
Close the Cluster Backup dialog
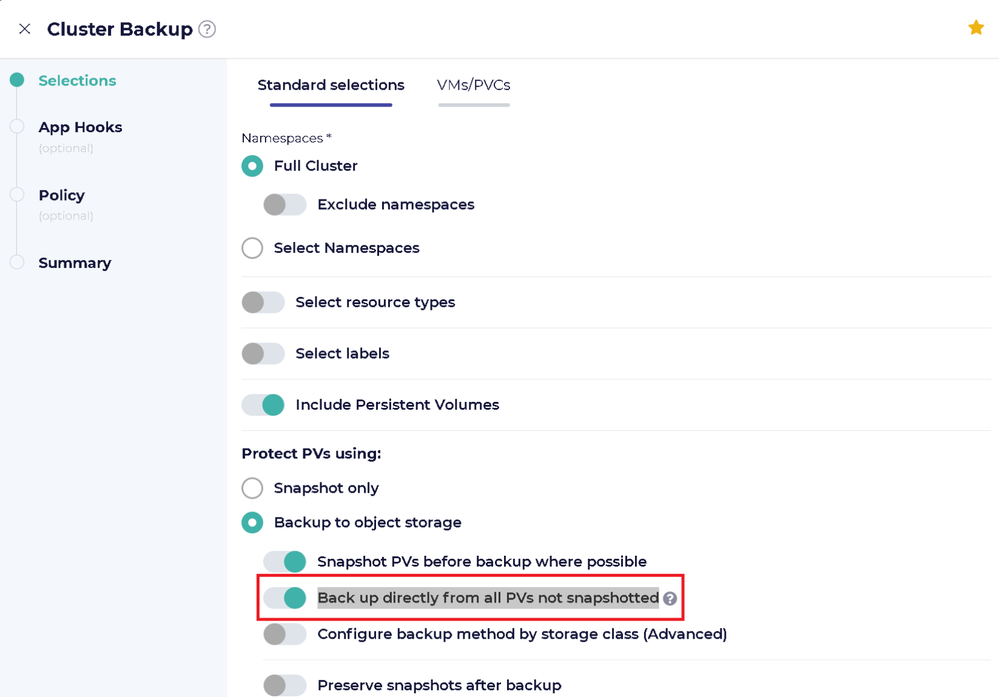point(25,29)
